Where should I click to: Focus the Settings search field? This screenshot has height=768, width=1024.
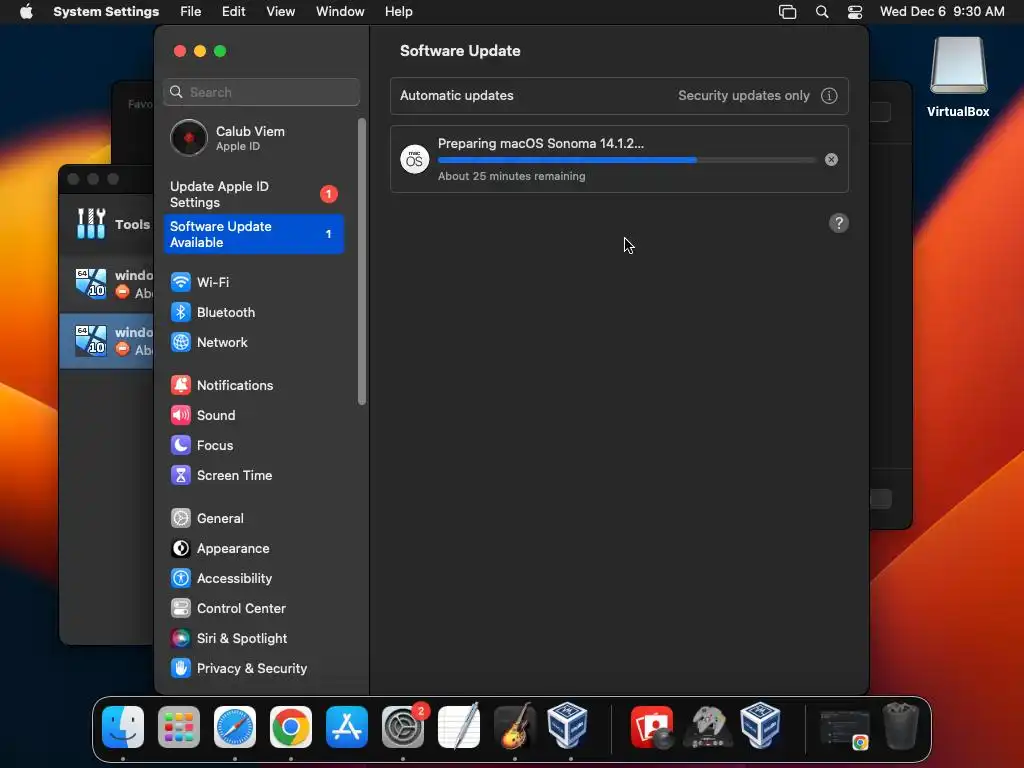coord(261,92)
